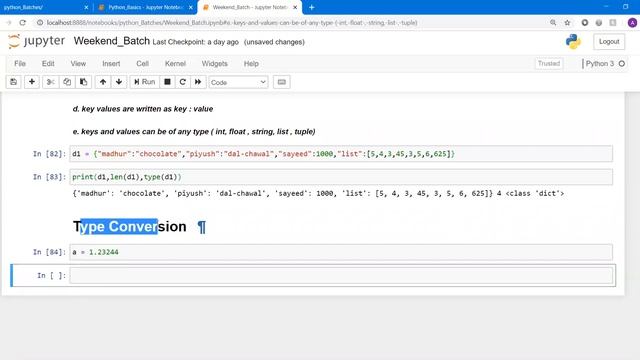Screen dimensions: 640x360
Task: Move the selected cell up
Action: pyautogui.click(x=103, y=82)
